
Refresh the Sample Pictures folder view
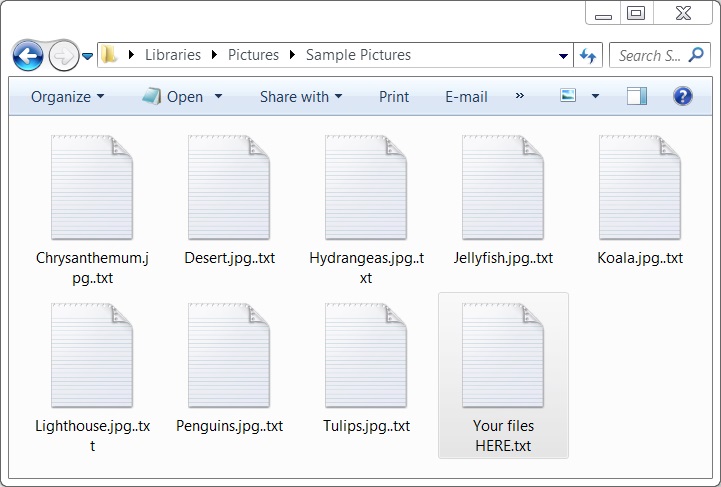(588, 56)
